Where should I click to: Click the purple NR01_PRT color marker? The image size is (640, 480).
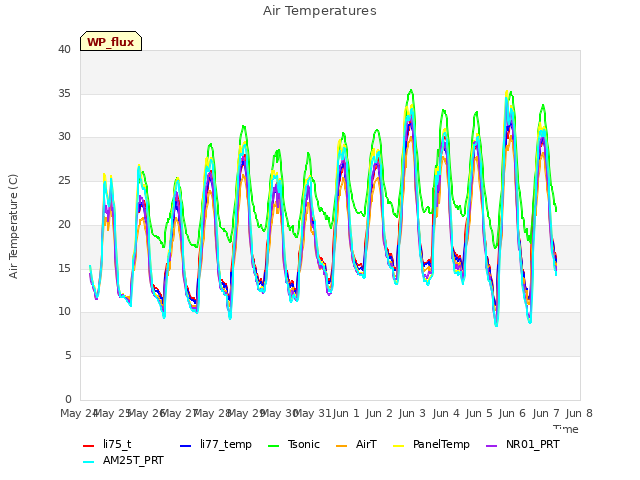(x=491, y=446)
